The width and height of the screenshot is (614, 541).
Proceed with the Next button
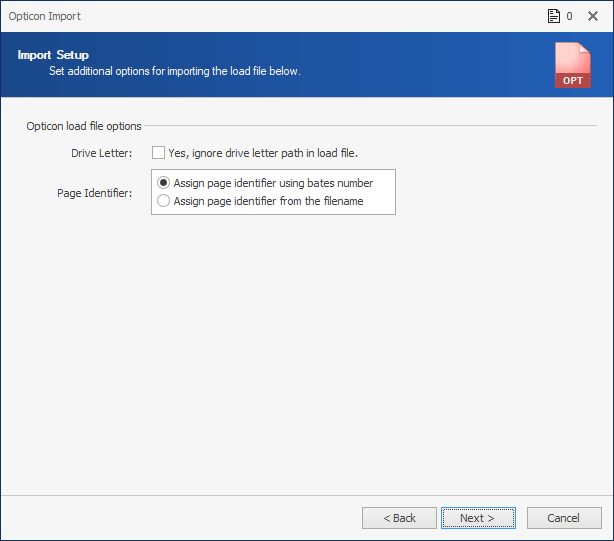point(478,518)
